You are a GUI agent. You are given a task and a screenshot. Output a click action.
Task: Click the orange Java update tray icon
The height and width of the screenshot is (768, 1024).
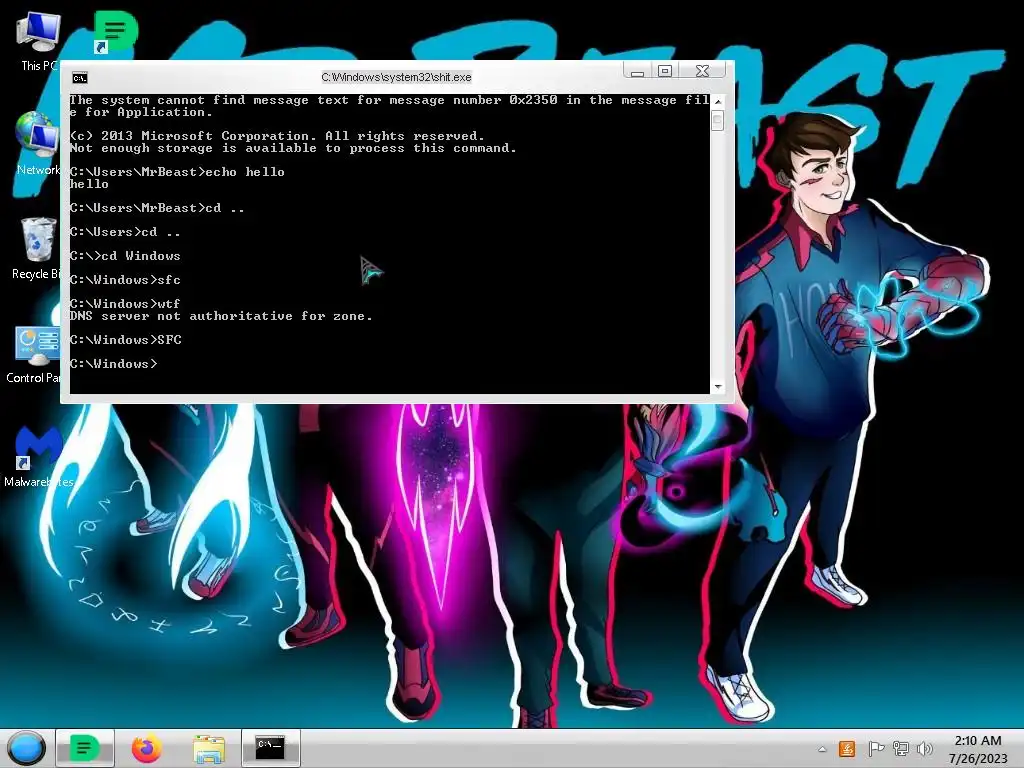pyautogui.click(x=847, y=749)
